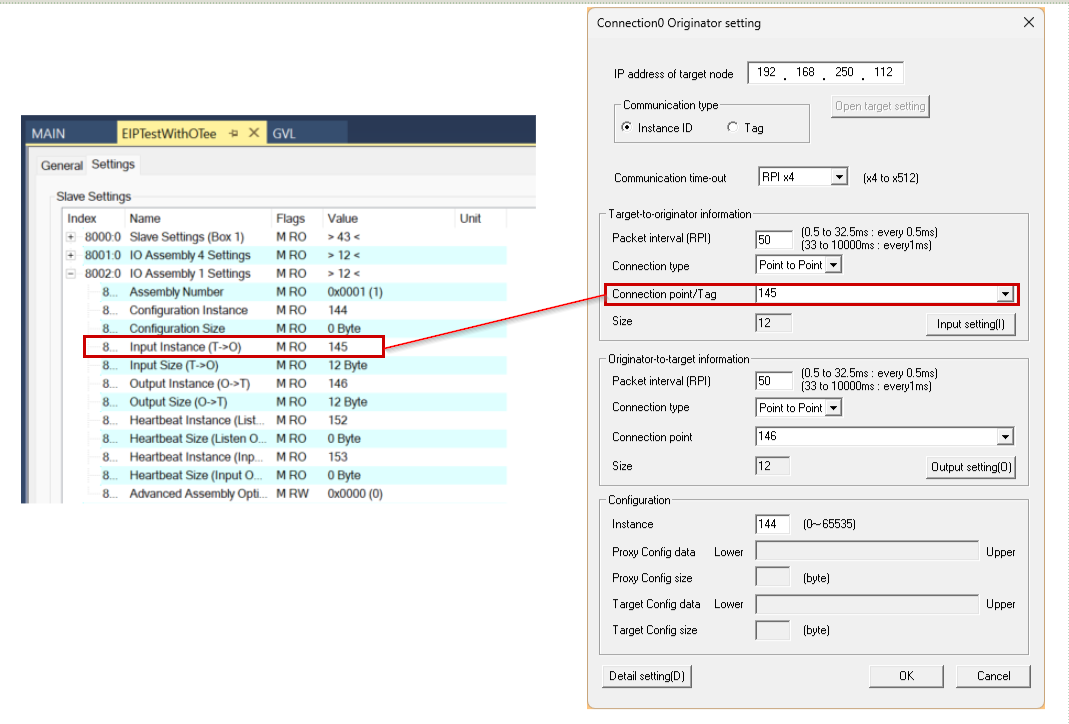Screen dimensions: 1069x724
Task: Expand the 8001:0 IO Assembly 4 node
Action: 71,255
